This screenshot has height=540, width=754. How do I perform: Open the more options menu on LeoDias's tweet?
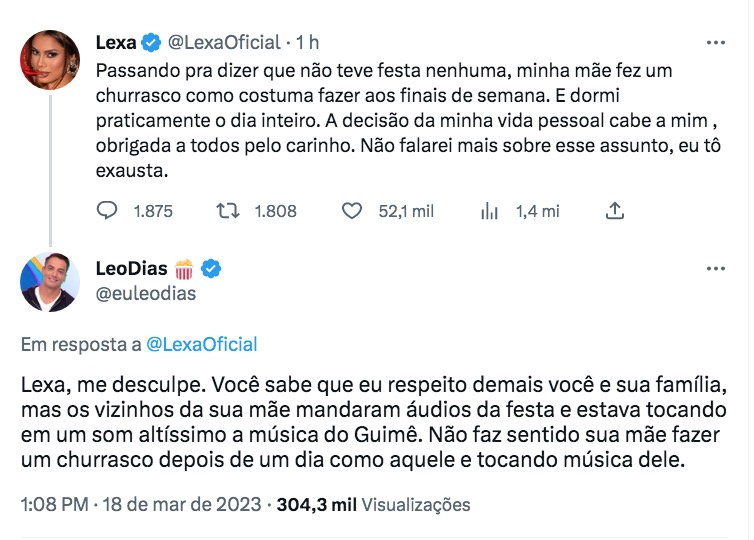[716, 270]
